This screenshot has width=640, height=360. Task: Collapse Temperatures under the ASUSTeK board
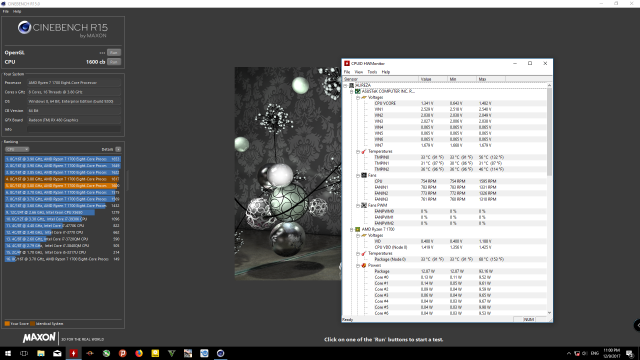click(x=358, y=151)
